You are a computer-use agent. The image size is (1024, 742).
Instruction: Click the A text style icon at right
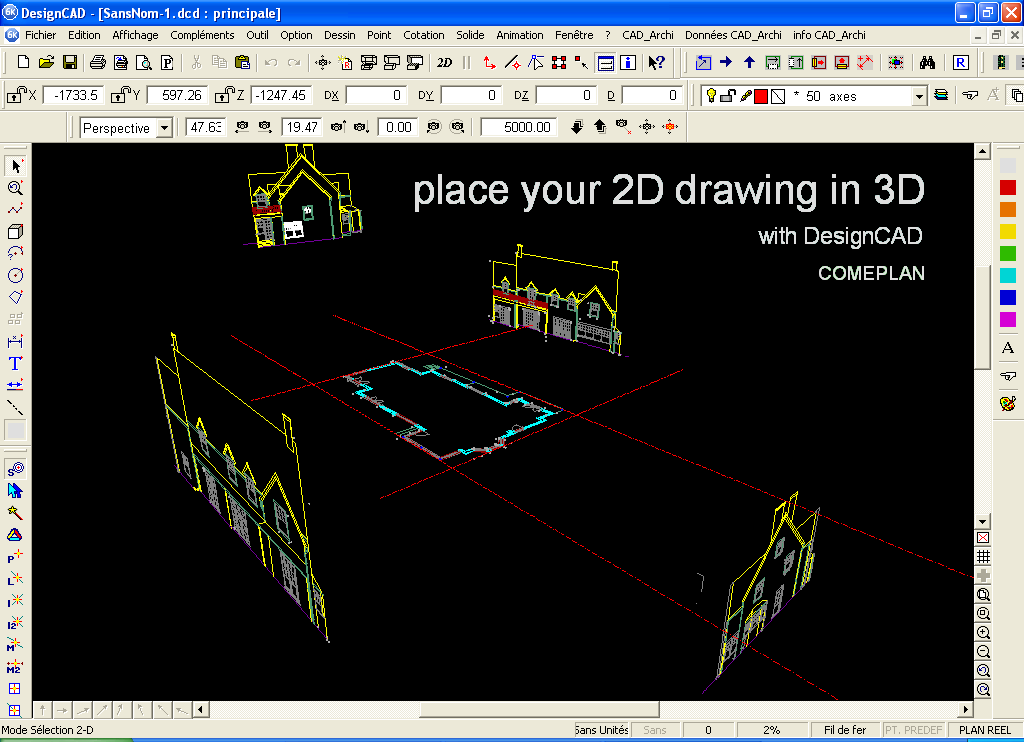[x=1008, y=348]
